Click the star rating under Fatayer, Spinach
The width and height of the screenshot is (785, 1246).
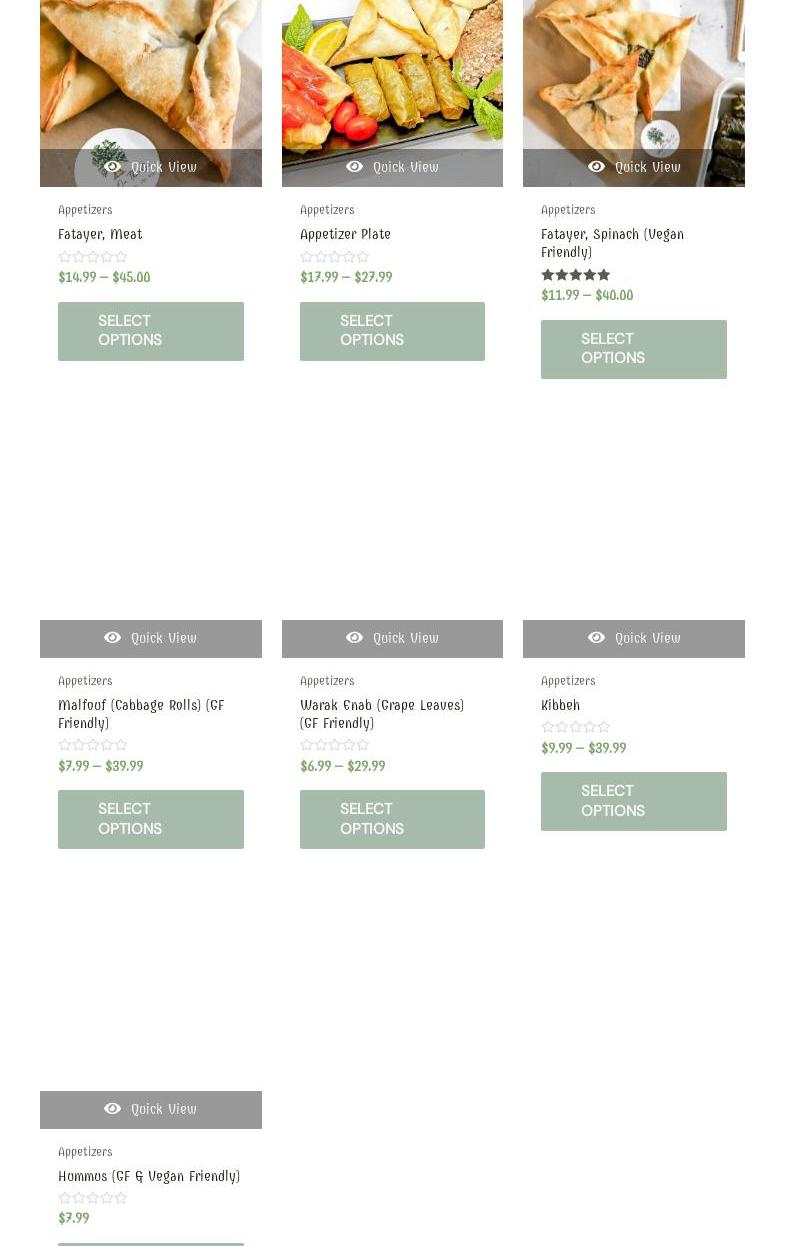tap(576, 275)
